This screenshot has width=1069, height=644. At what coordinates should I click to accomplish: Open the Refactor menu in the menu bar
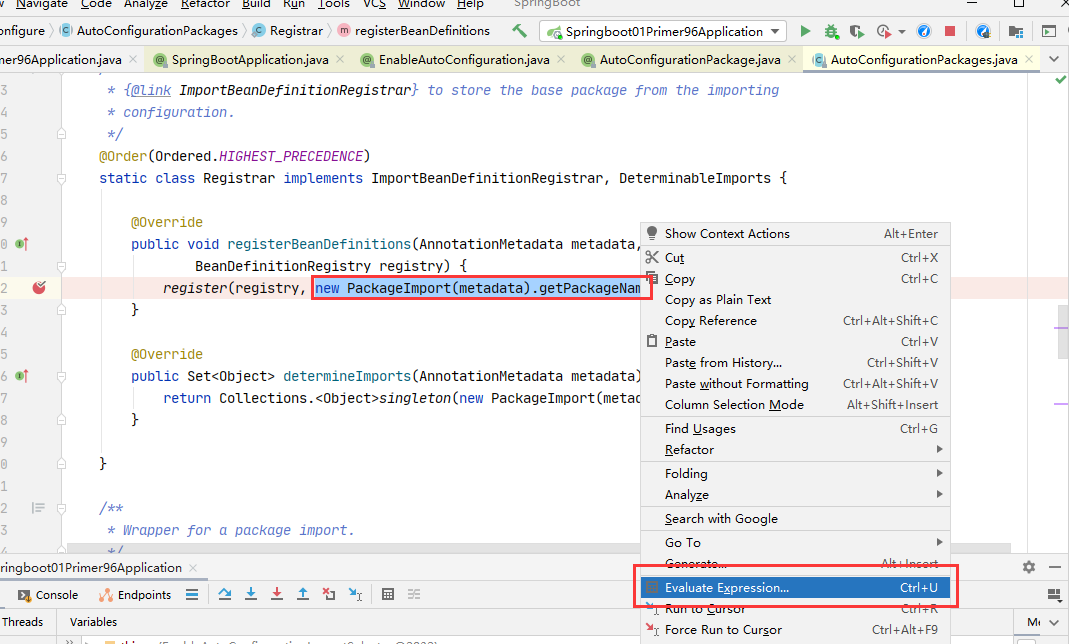tap(205, 4)
